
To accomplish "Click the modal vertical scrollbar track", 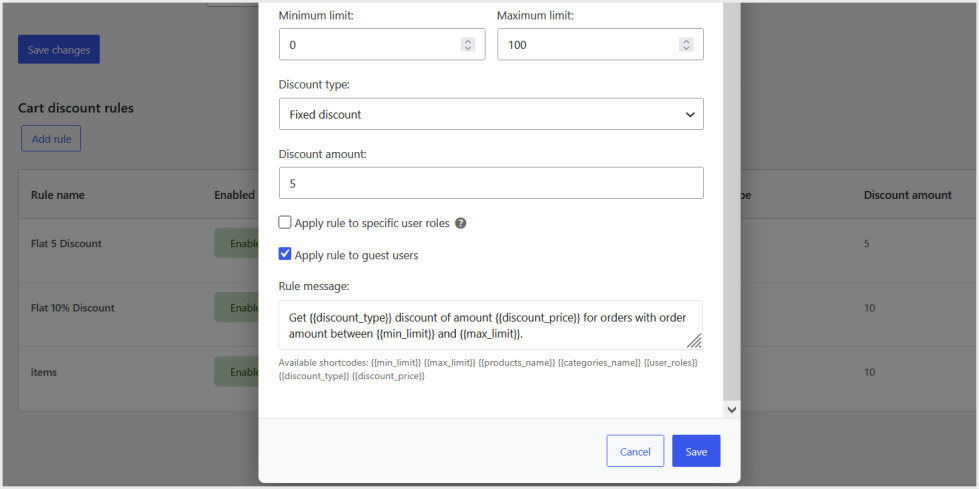I will click(732, 200).
